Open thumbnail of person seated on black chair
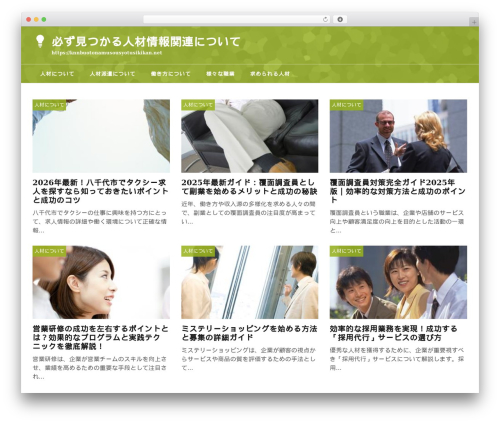The image size is (500, 423). click(x=250, y=136)
